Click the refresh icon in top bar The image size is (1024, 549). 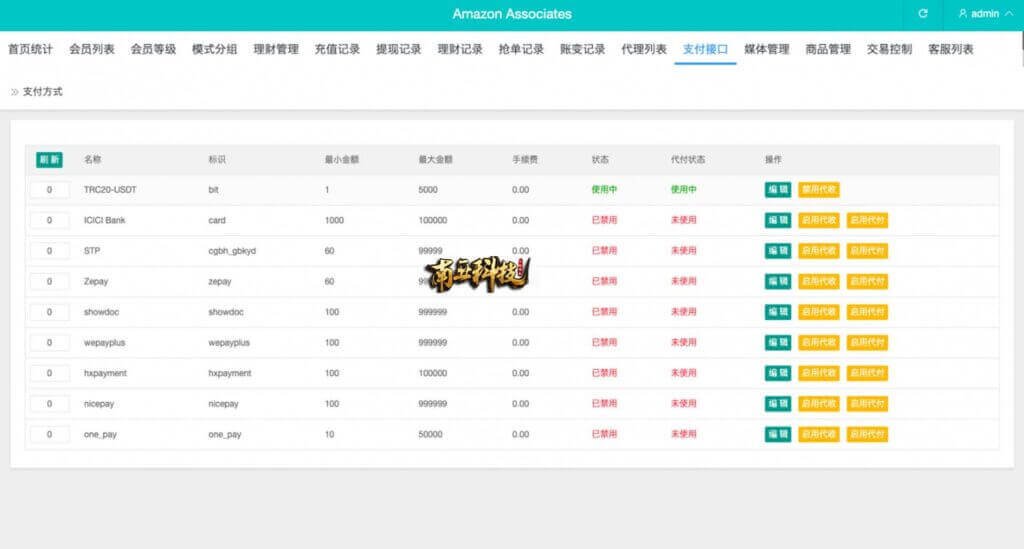922,14
